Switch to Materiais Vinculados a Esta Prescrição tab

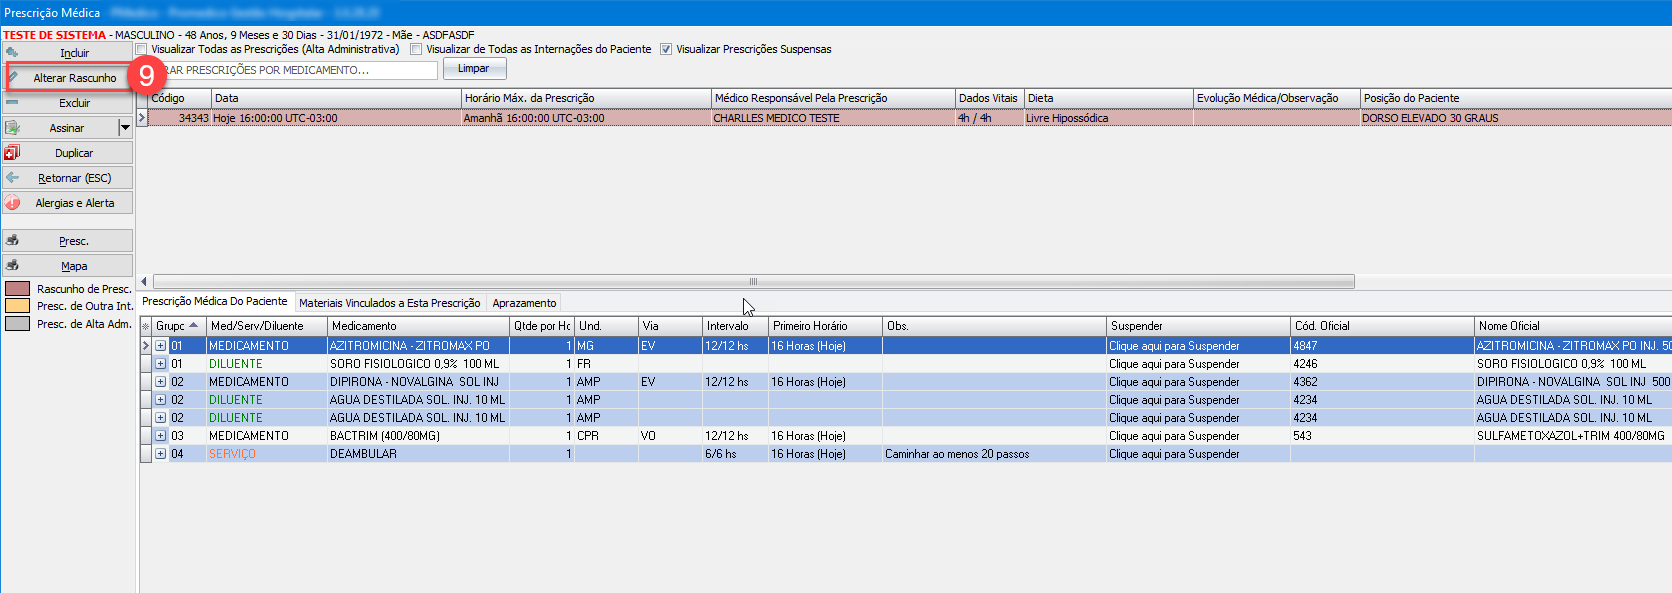click(x=389, y=303)
